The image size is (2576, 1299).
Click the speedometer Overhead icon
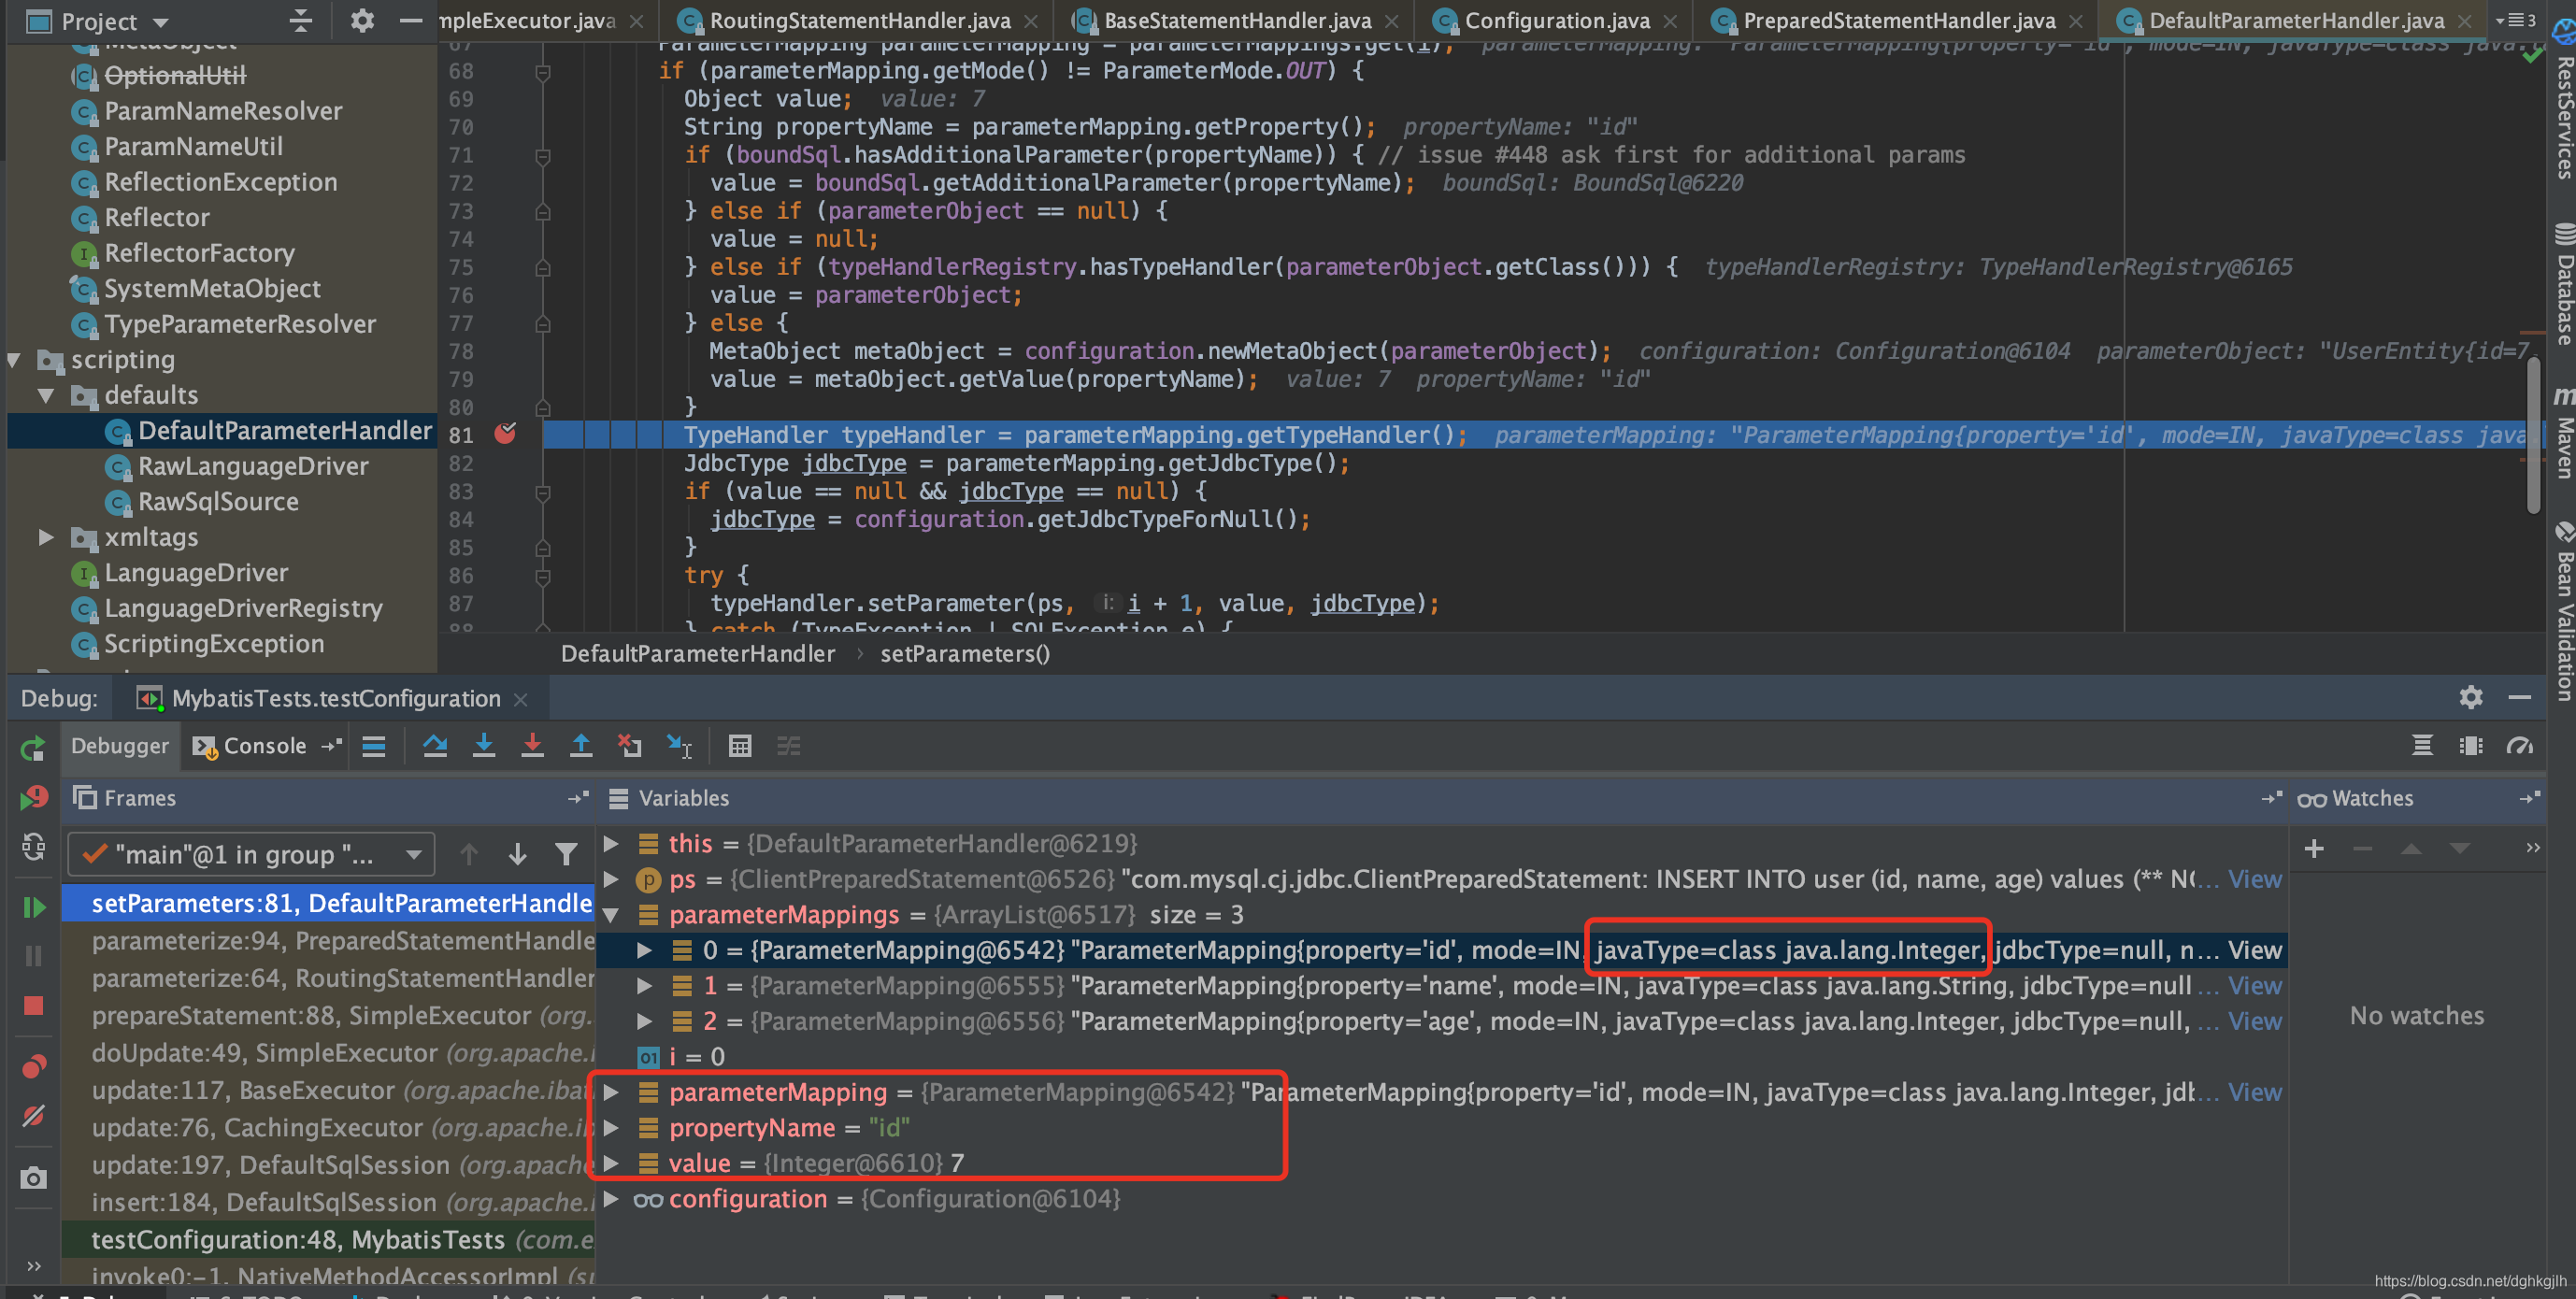[x=2520, y=746]
